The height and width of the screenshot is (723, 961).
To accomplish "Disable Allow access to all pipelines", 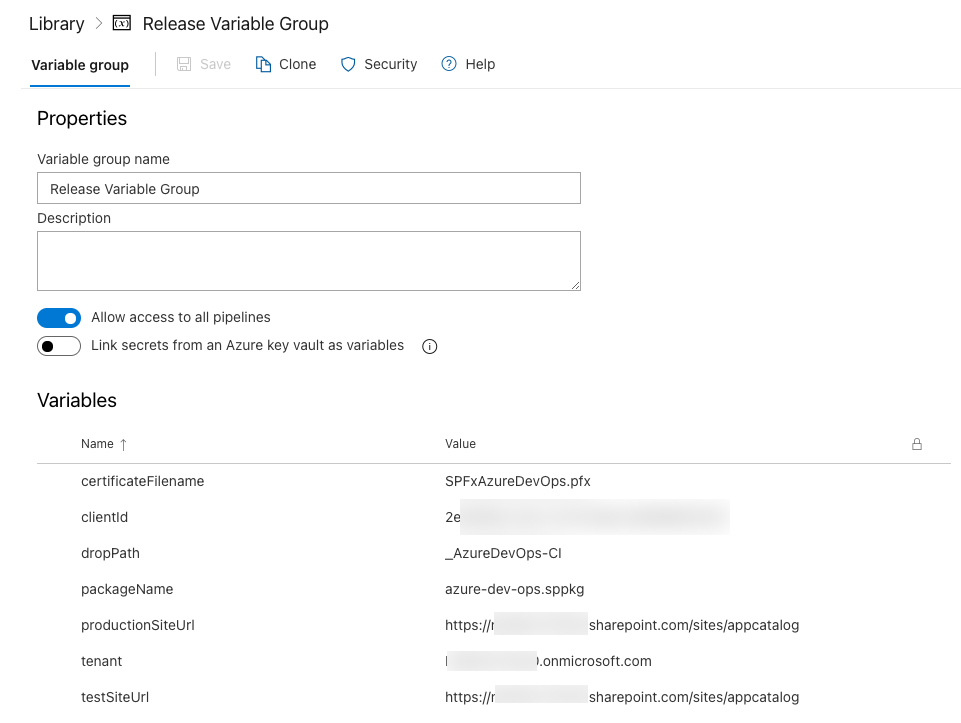I will click(x=59, y=318).
